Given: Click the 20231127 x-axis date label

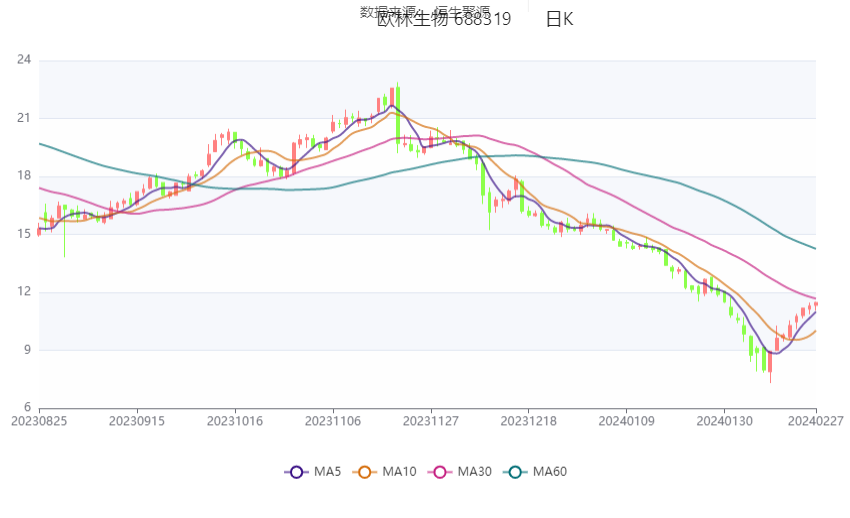Looking at the screenshot, I should [x=432, y=422].
